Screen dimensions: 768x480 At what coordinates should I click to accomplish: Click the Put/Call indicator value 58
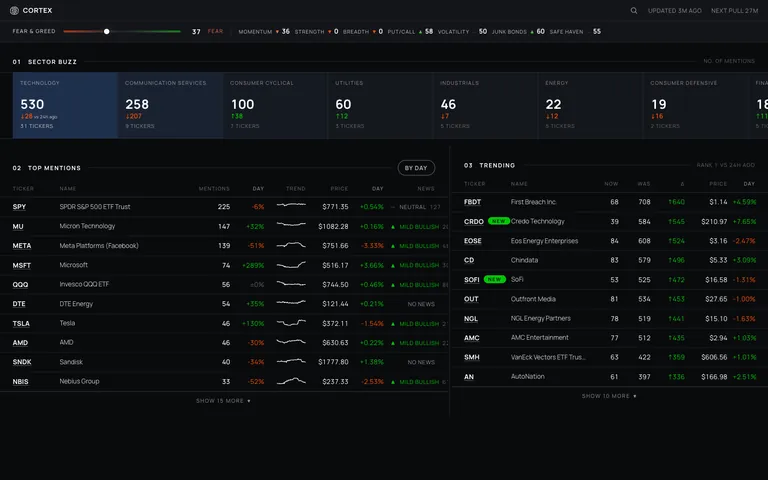pyautogui.click(x=429, y=31)
